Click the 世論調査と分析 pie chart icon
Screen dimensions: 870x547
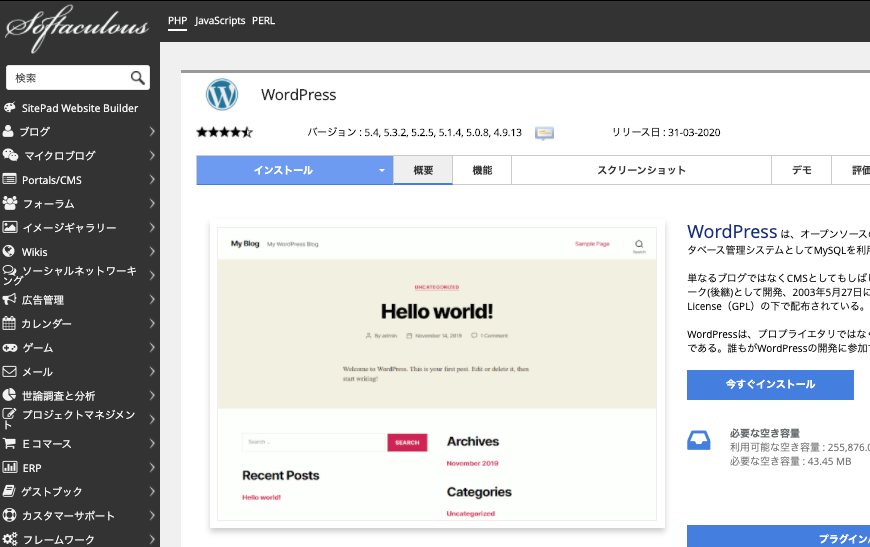(x=9, y=395)
